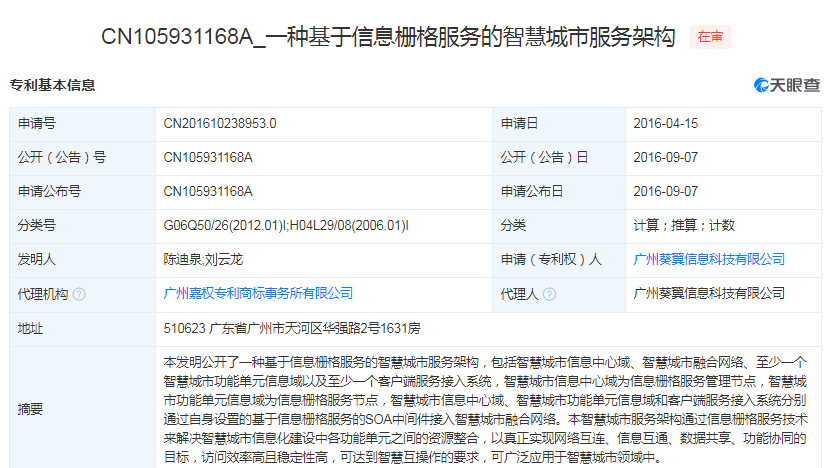Viewport: 828px width, 468px height.
Task: Click the 申请公布日 date value
Action: click(x=666, y=191)
